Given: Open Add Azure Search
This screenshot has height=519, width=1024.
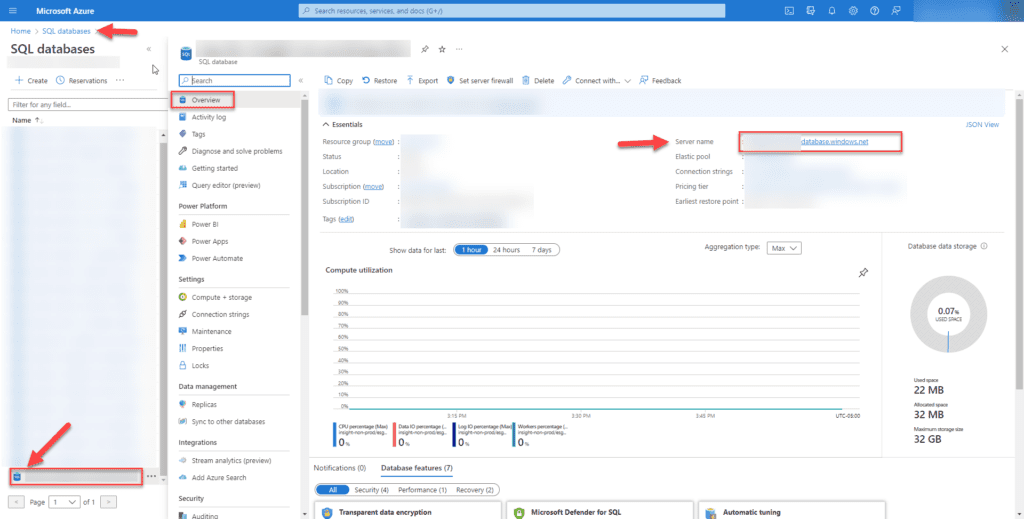Looking at the screenshot, I should (219, 477).
